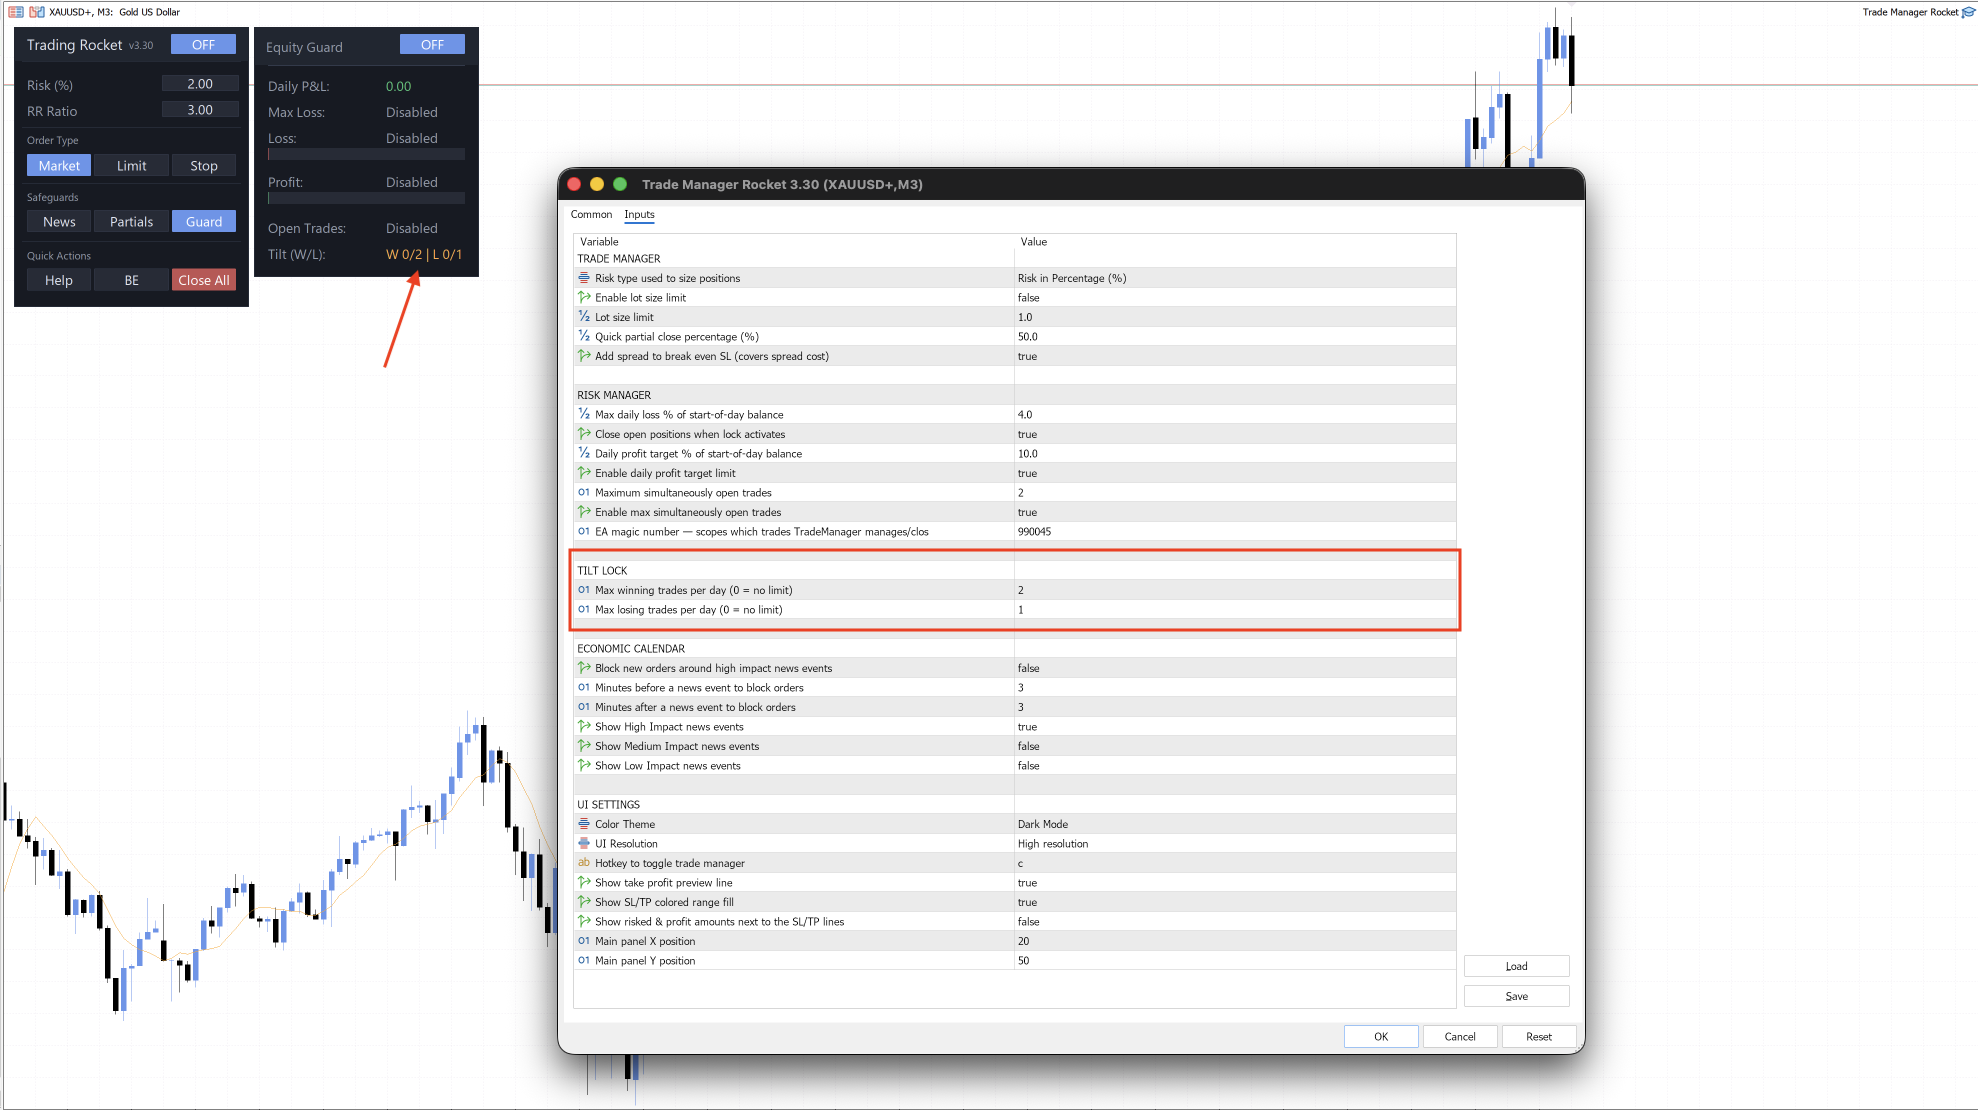Toggle the Guard safeguard
The height and width of the screenshot is (1110, 1978).
tap(204, 222)
